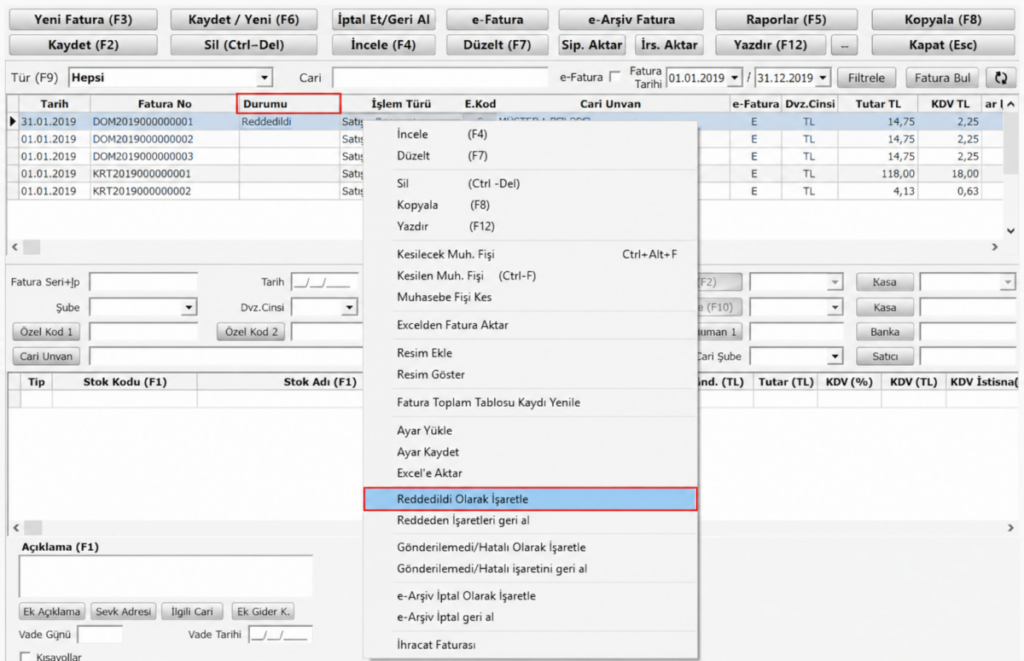Click the Kapat (Esc) button
The width and height of the screenshot is (1024, 661).
[x=943, y=45]
